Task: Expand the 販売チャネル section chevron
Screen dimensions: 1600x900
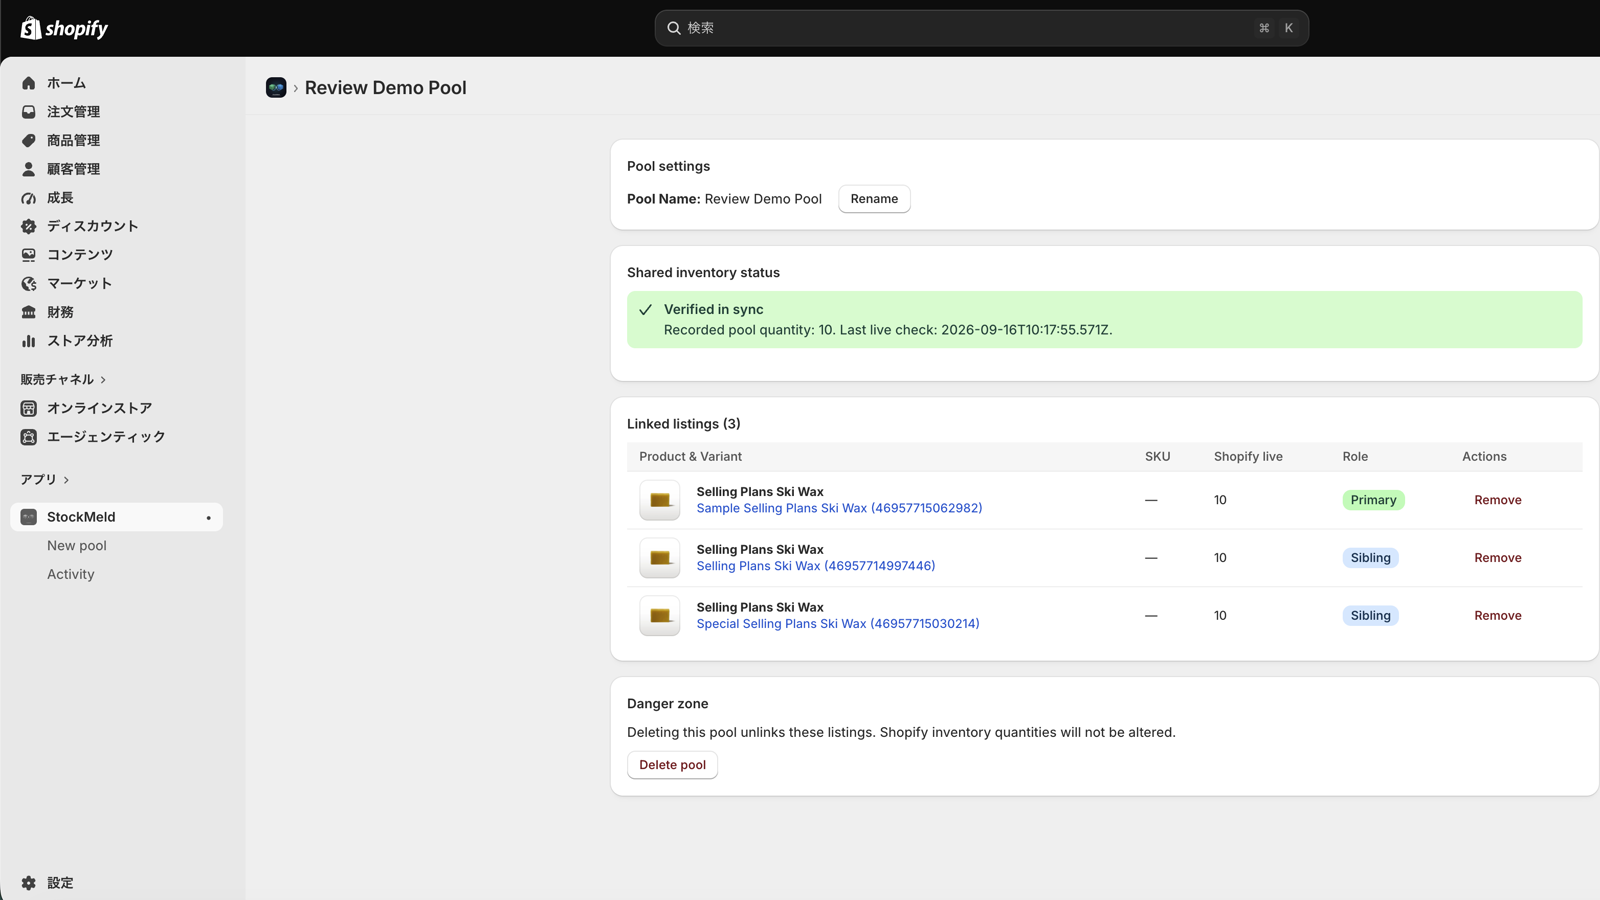Action: 103,380
